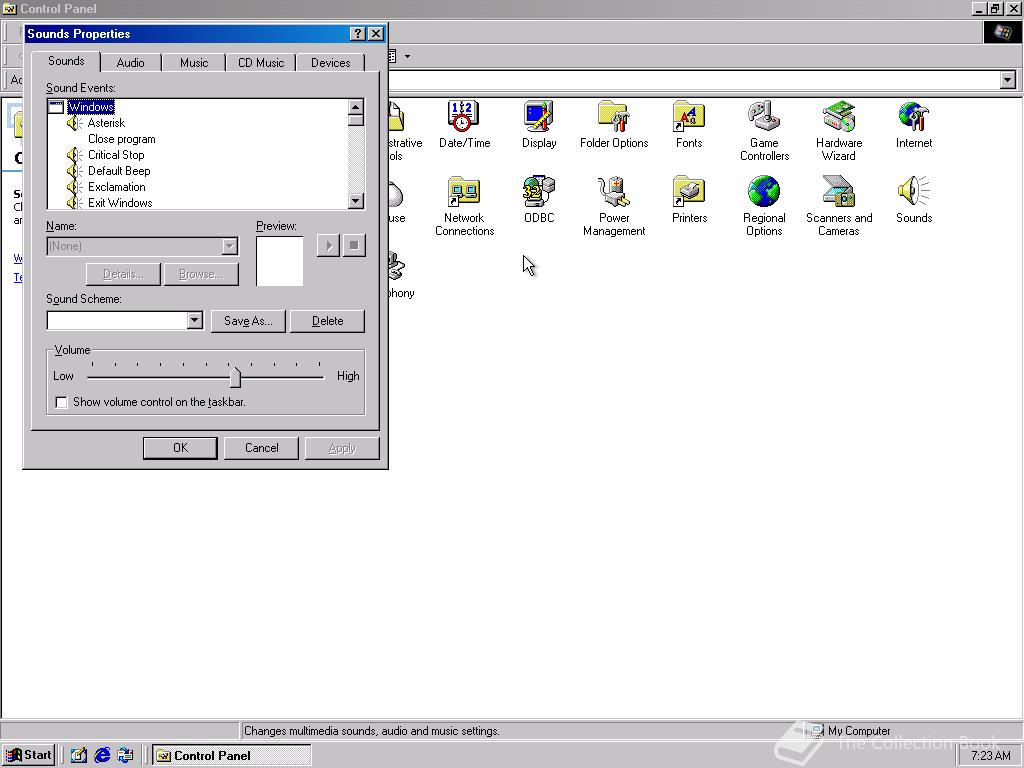Switch to the Music tab
This screenshot has height=768, width=1024.
pos(194,63)
